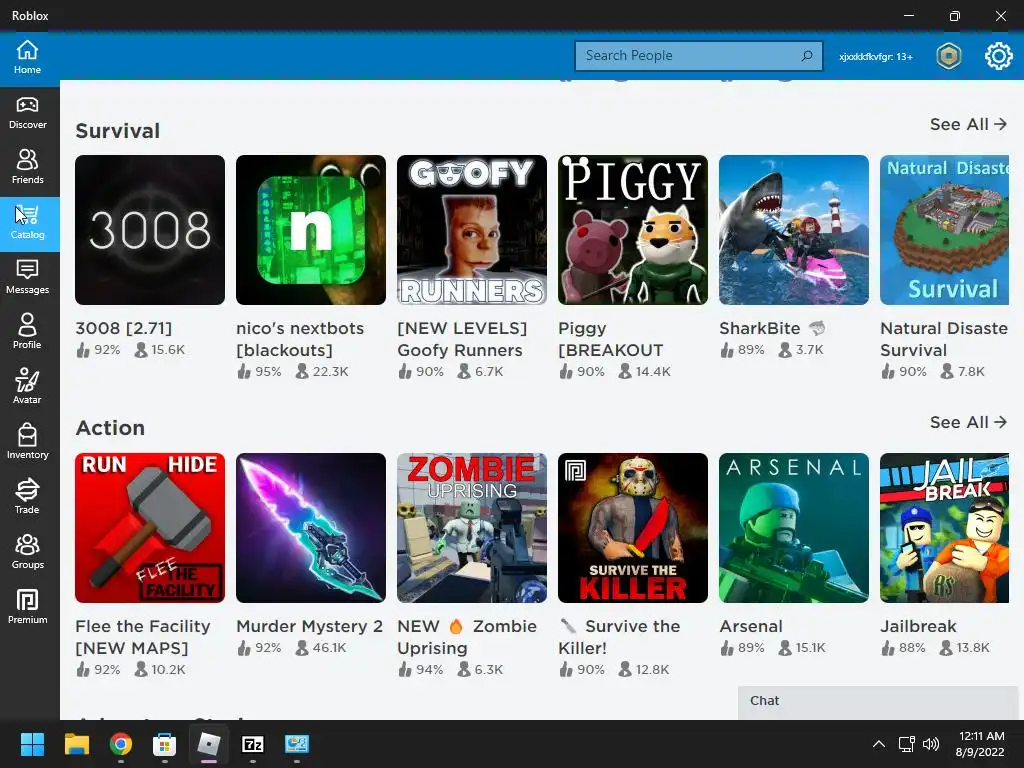The width and height of the screenshot is (1024, 768).
Task: Open the 3008 game thumbnail
Action: click(150, 230)
